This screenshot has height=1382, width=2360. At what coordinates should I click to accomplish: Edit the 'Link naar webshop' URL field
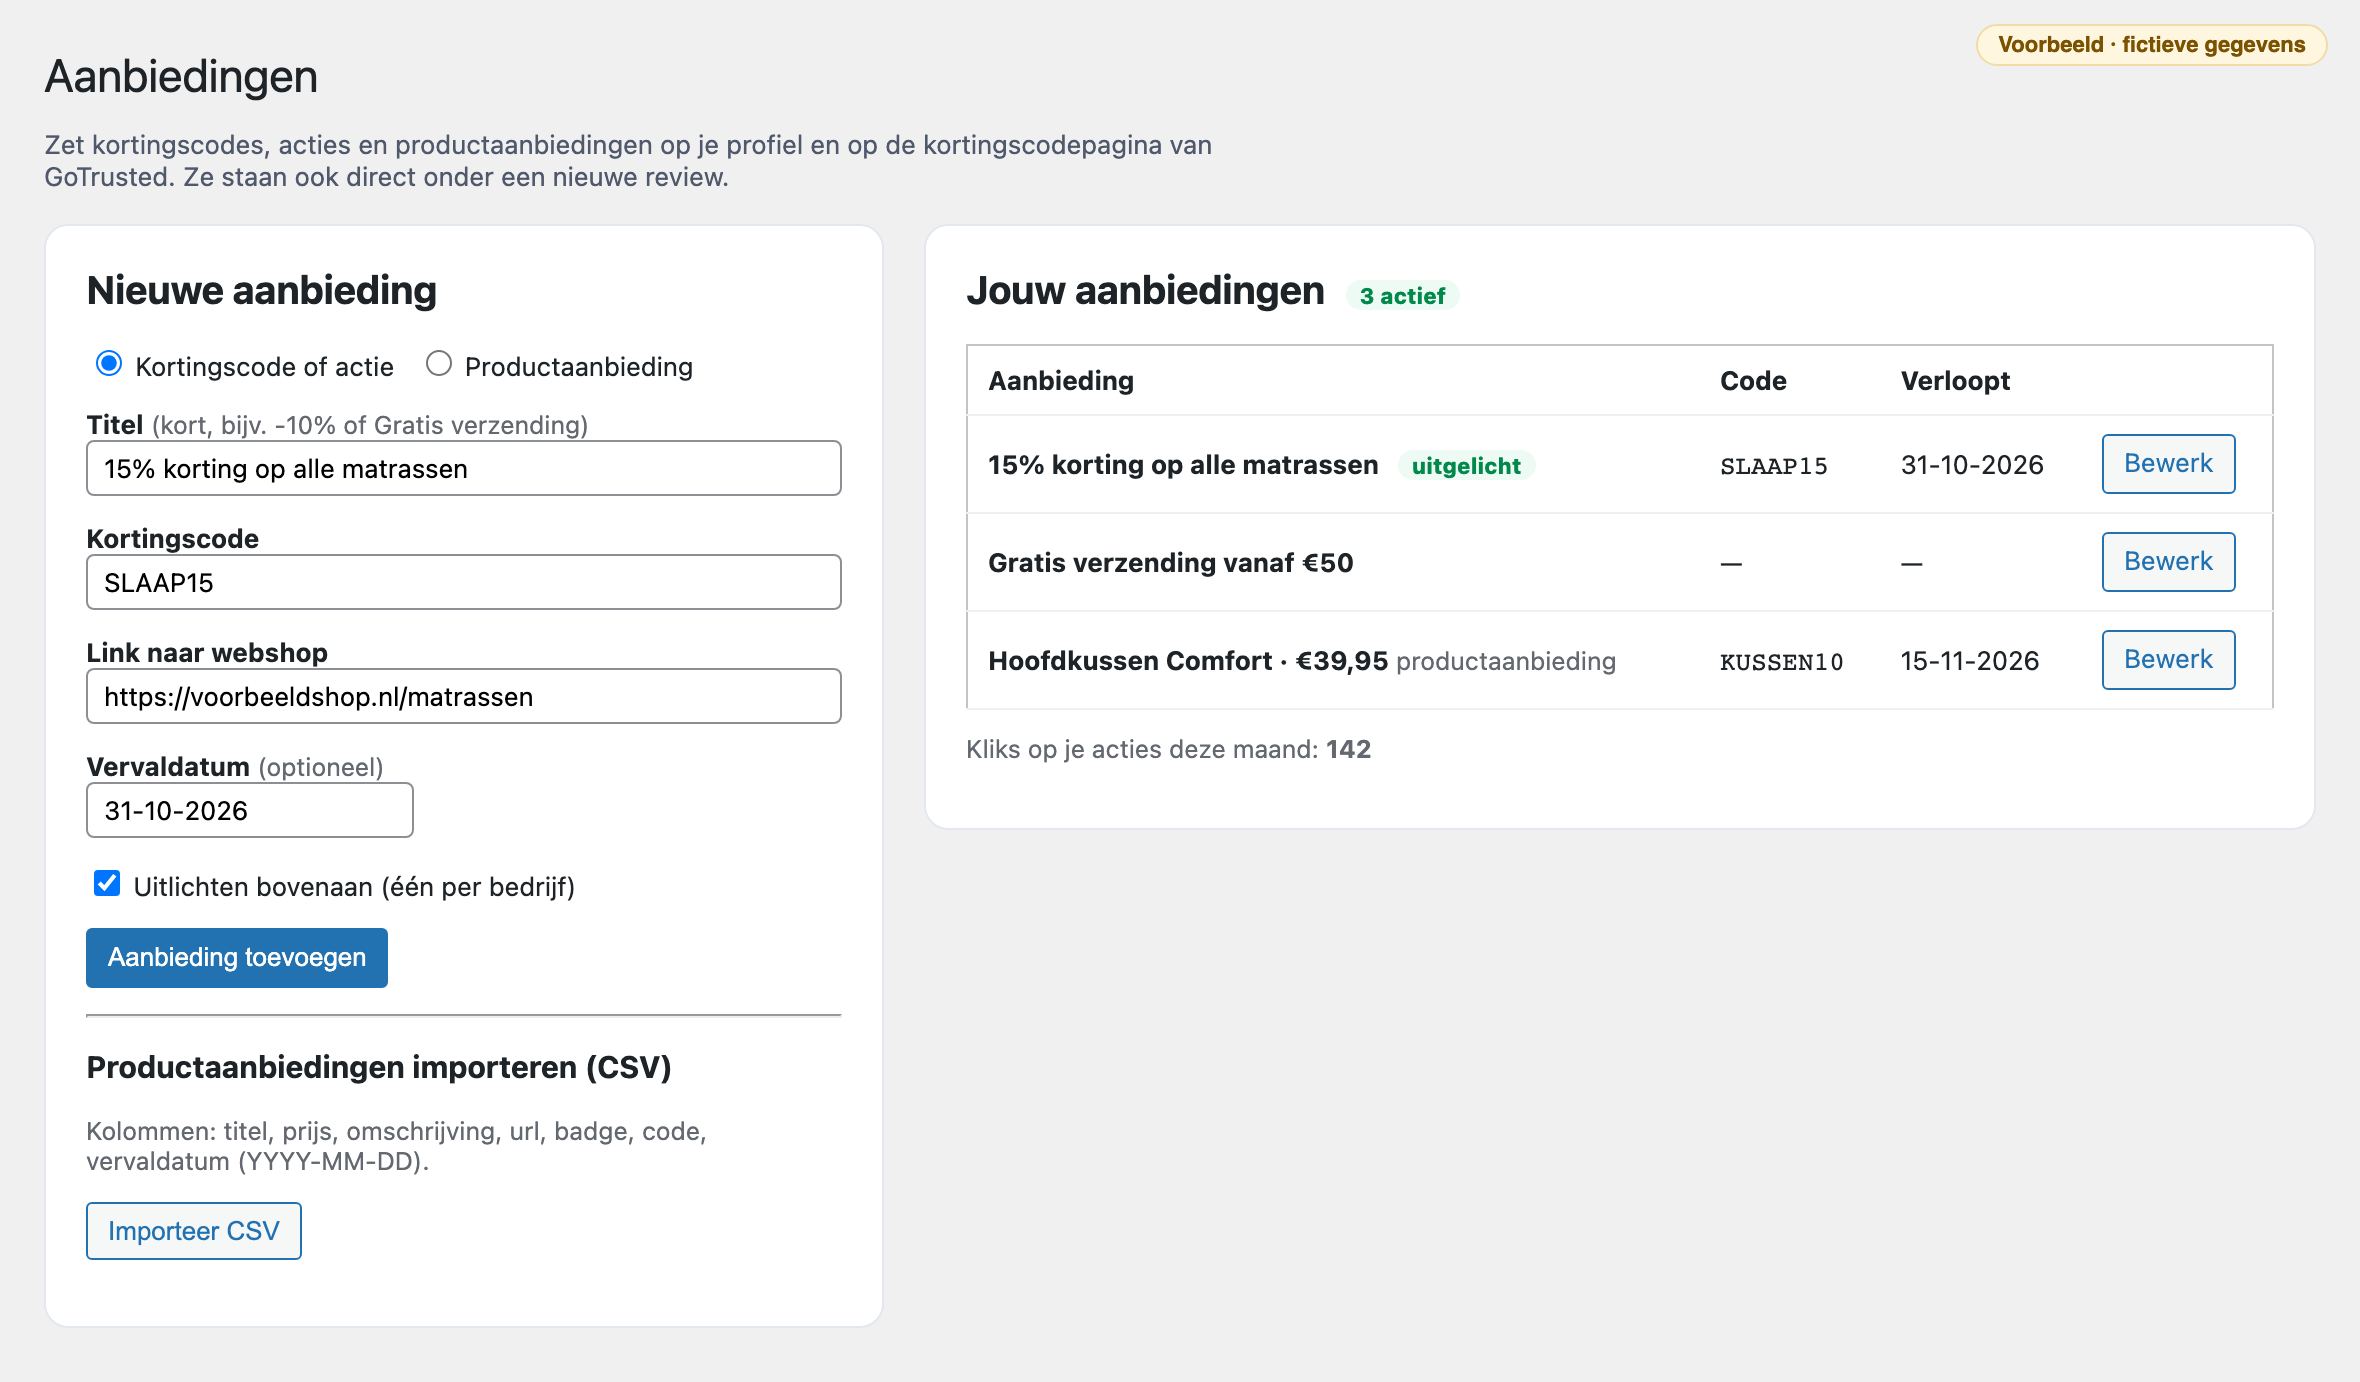[464, 696]
